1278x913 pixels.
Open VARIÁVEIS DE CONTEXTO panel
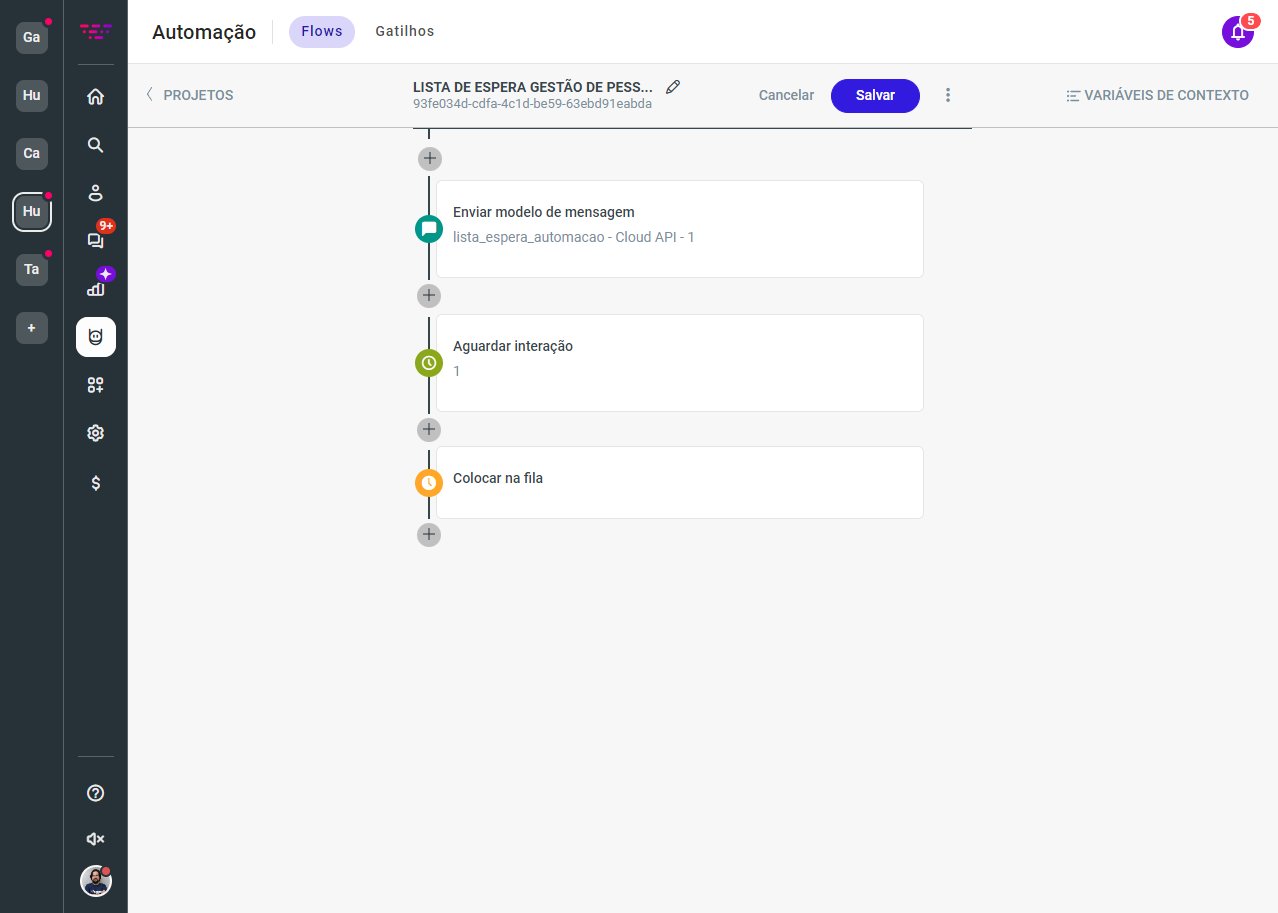[1157, 95]
